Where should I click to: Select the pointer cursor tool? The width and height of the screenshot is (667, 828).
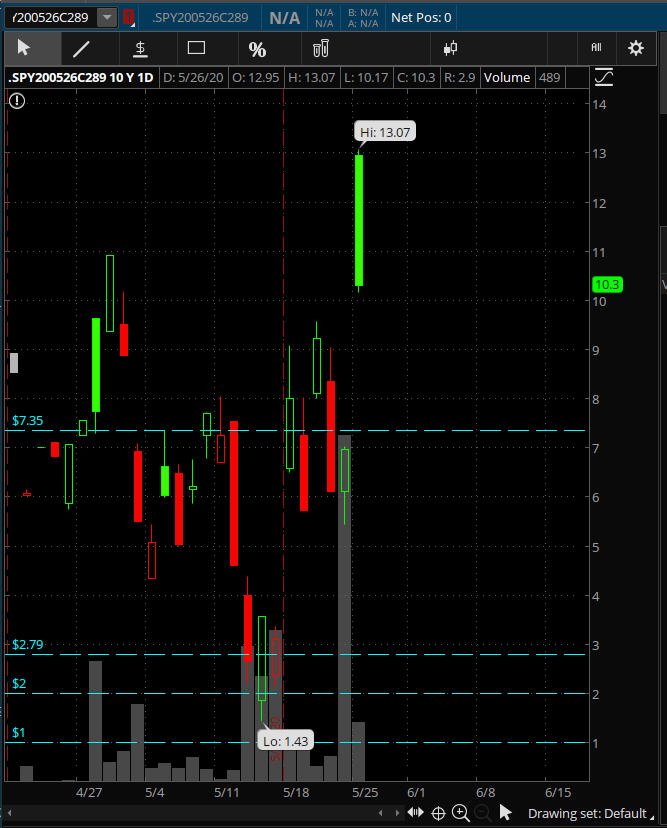click(24, 48)
